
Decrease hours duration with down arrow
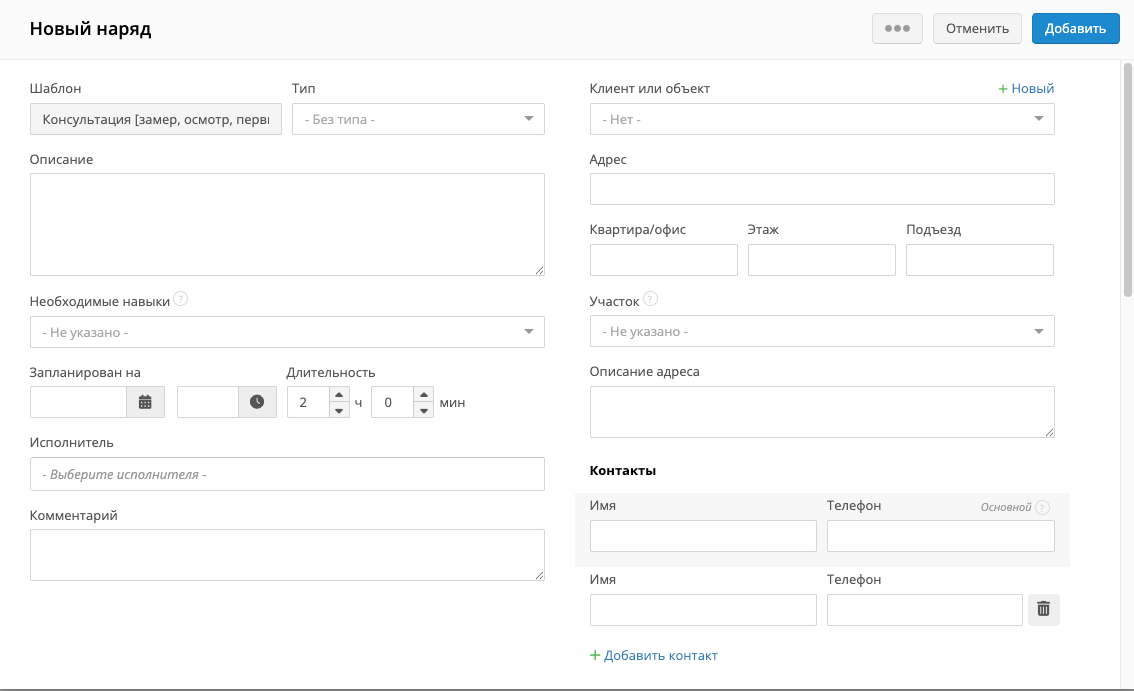[x=339, y=410]
